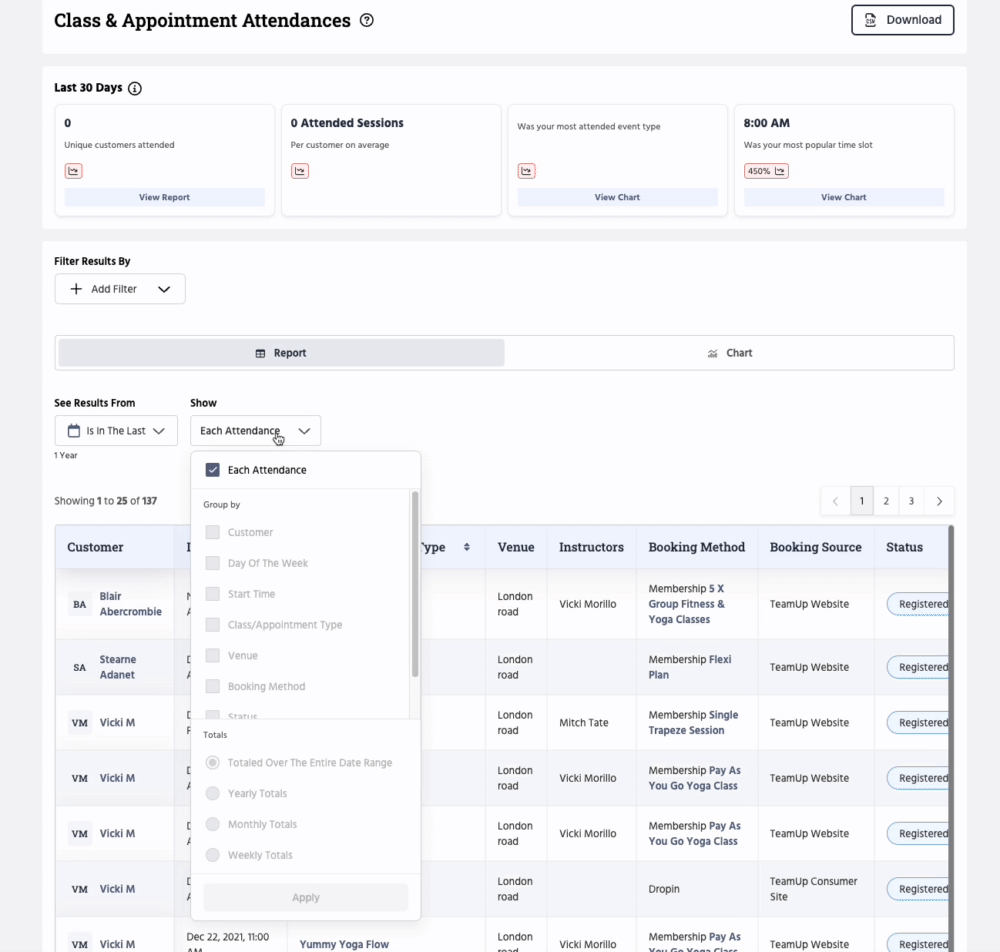The width and height of the screenshot is (1000, 952).
Task: Click the help question mark icon beside title
Action: (x=366, y=20)
